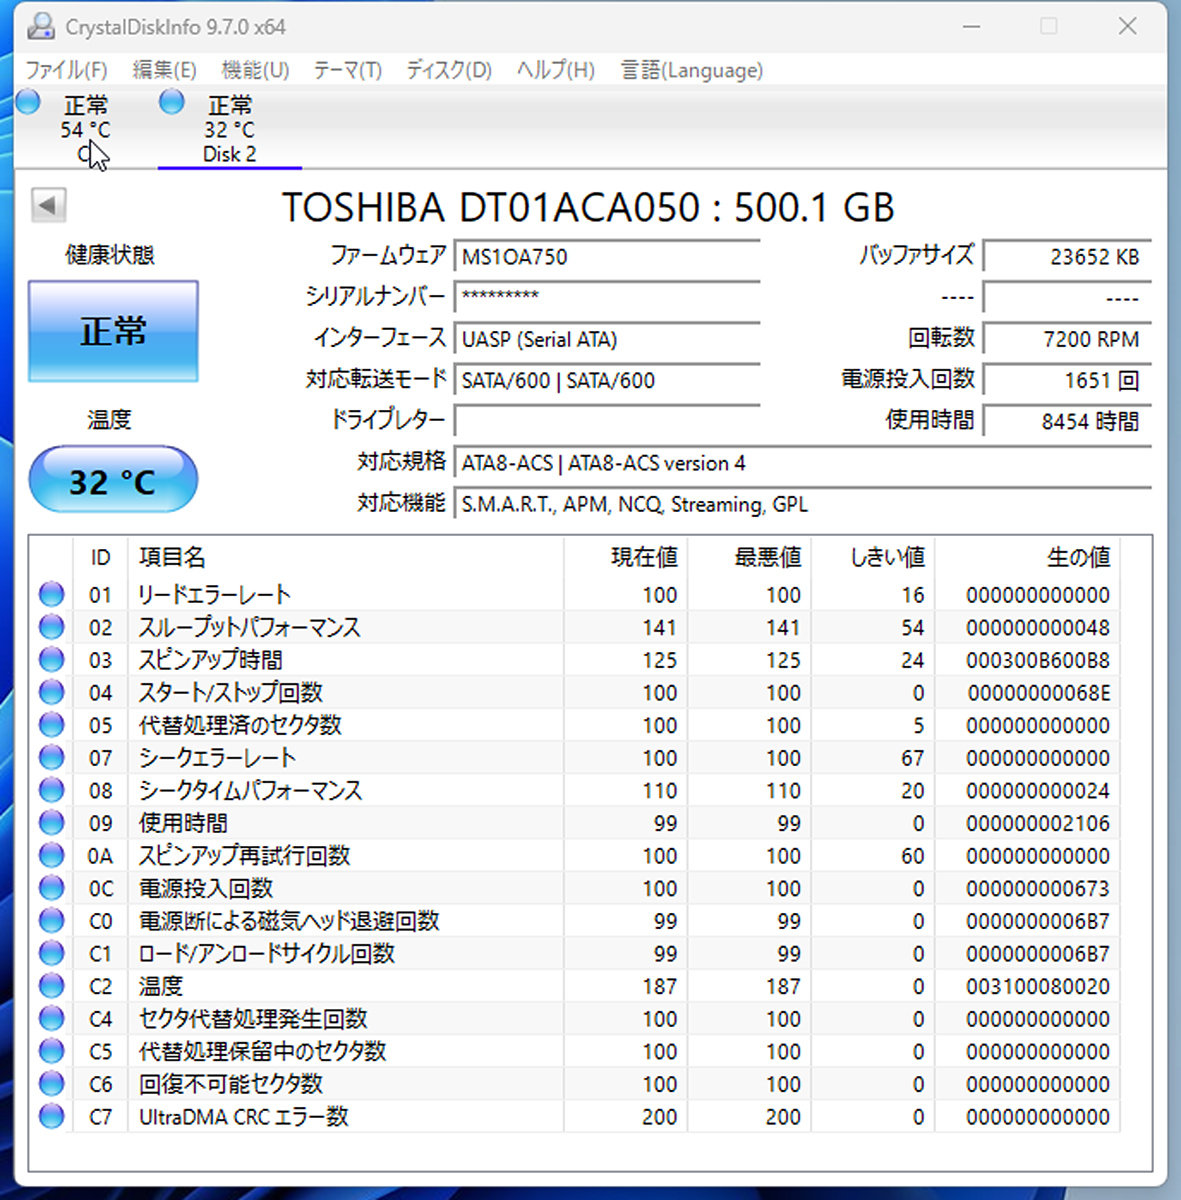Select the 54 °C disk tab

[x=85, y=129]
